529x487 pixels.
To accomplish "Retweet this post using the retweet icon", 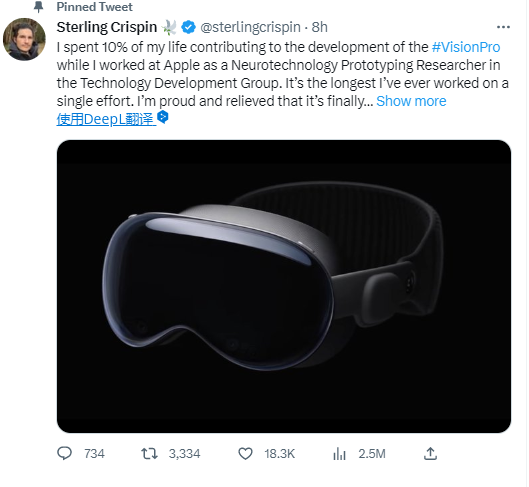I will point(149,454).
